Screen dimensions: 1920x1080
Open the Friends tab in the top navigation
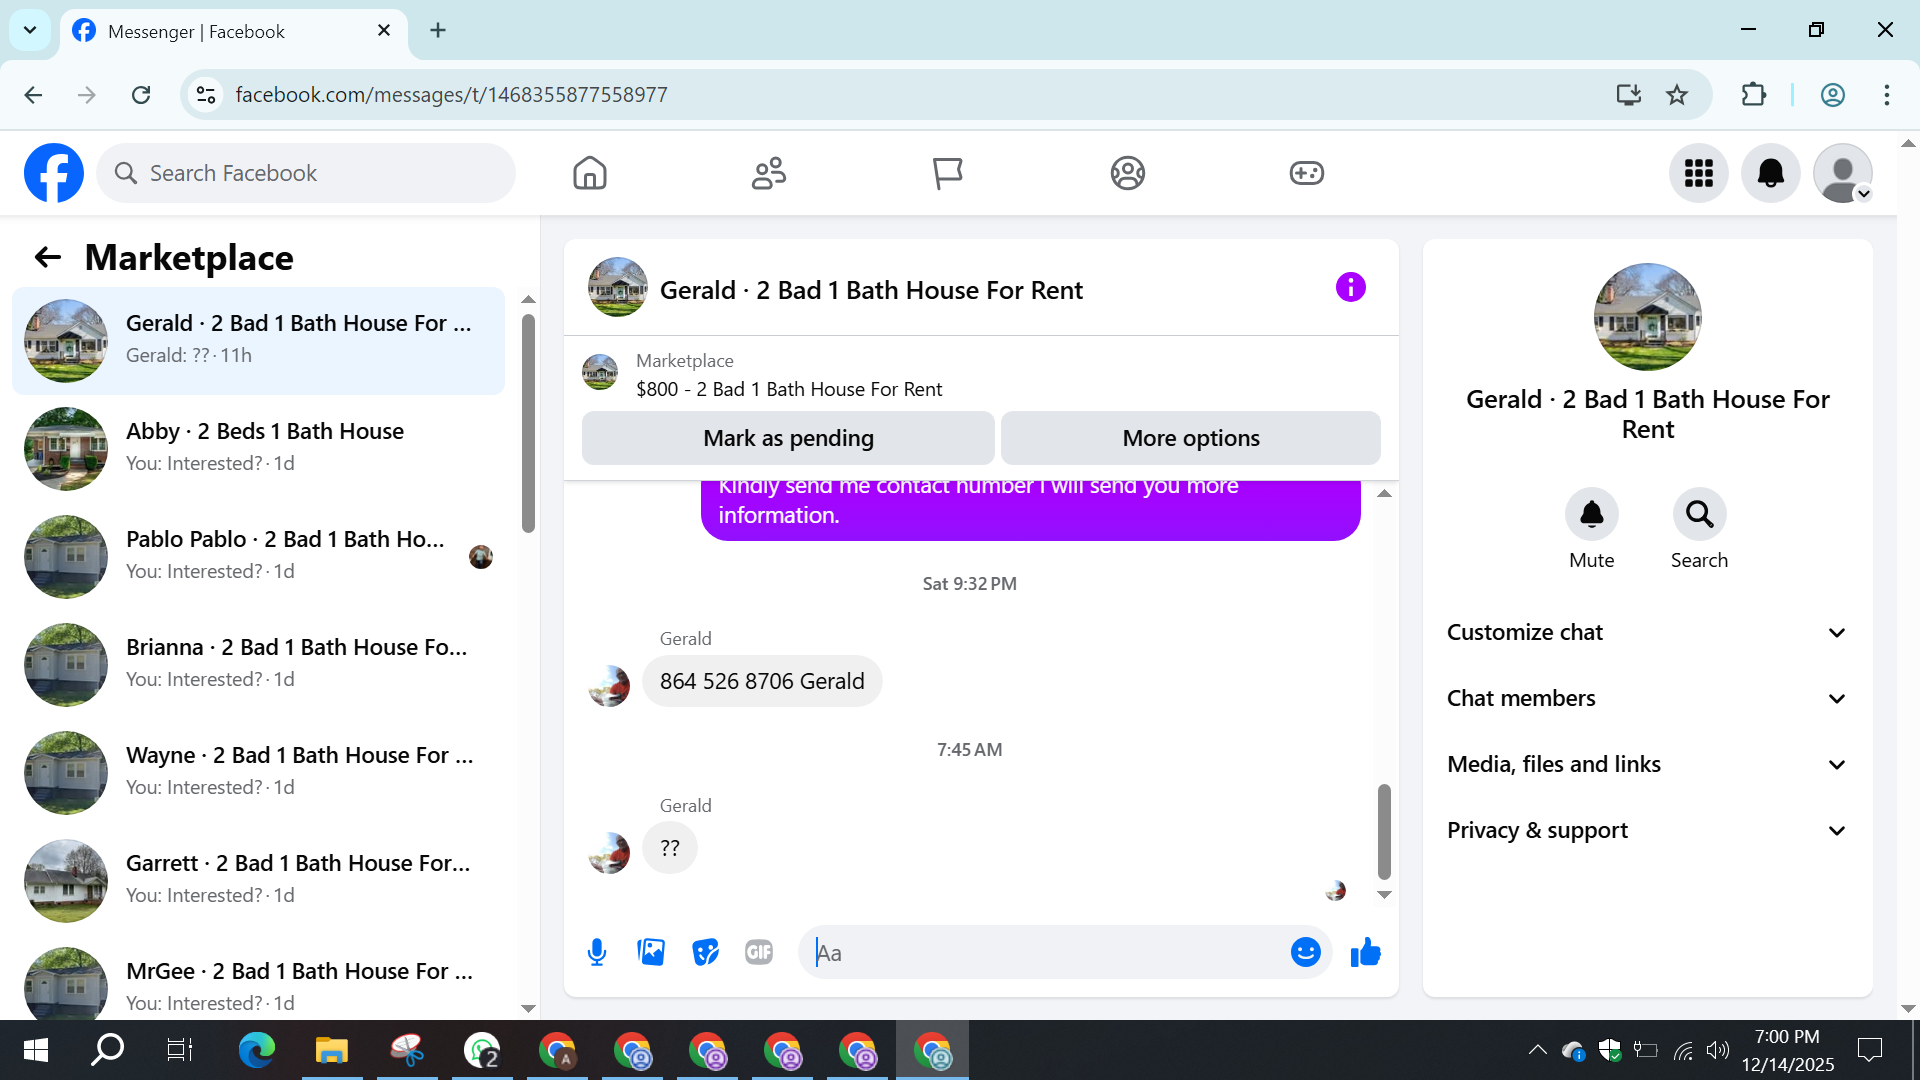coord(769,173)
